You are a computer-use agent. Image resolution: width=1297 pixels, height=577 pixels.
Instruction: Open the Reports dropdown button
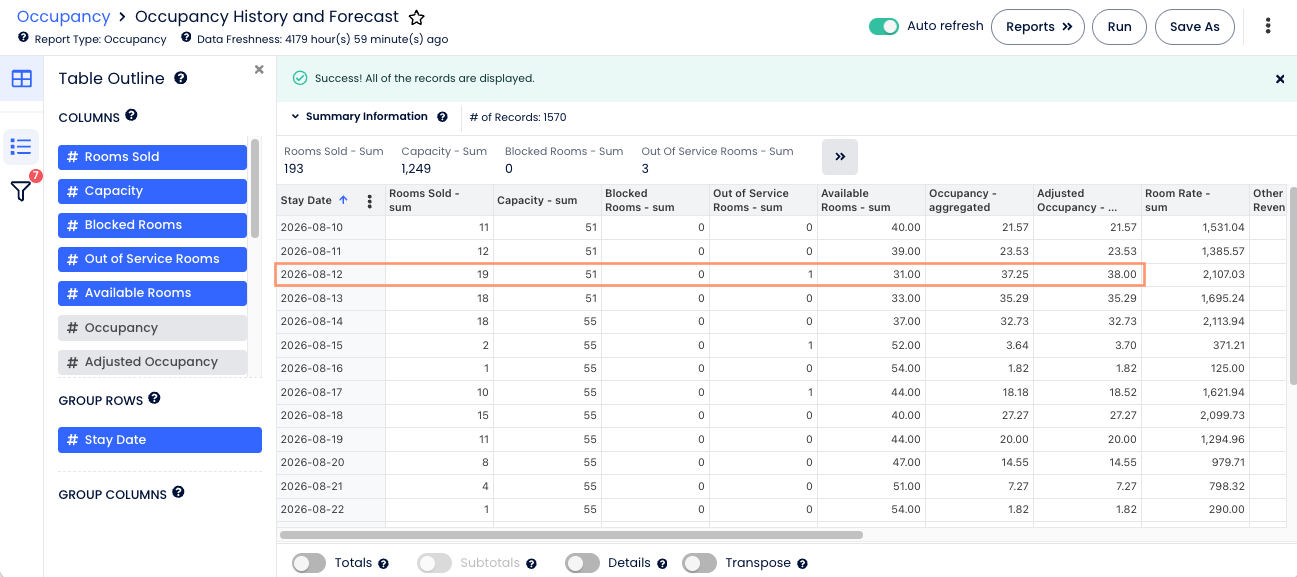(1038, 27)
